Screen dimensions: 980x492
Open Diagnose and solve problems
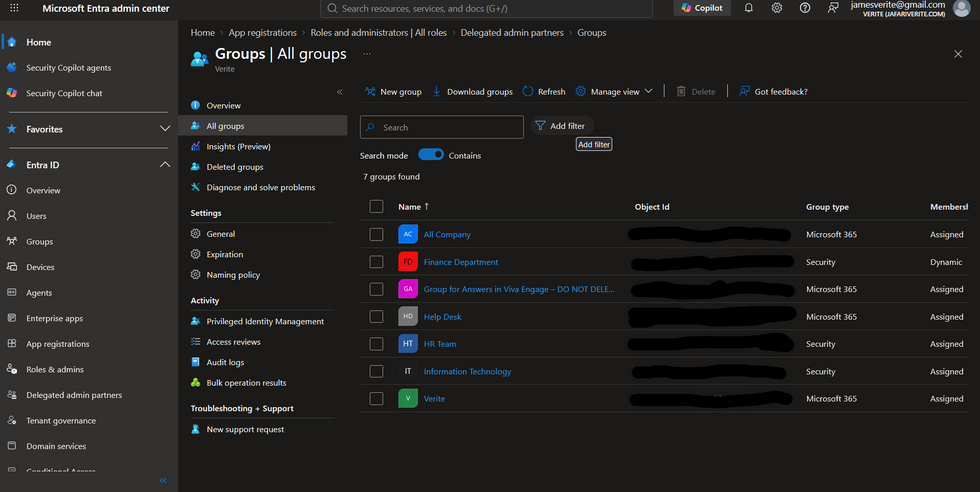pos(262,188)
